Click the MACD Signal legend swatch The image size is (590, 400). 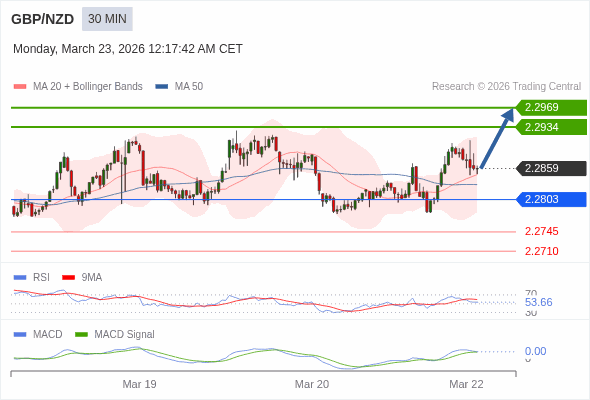[81, 335]
